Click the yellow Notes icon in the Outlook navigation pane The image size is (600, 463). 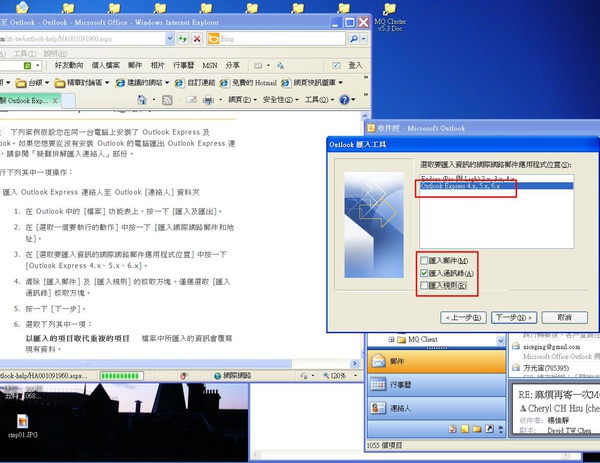tap(465, 429)
